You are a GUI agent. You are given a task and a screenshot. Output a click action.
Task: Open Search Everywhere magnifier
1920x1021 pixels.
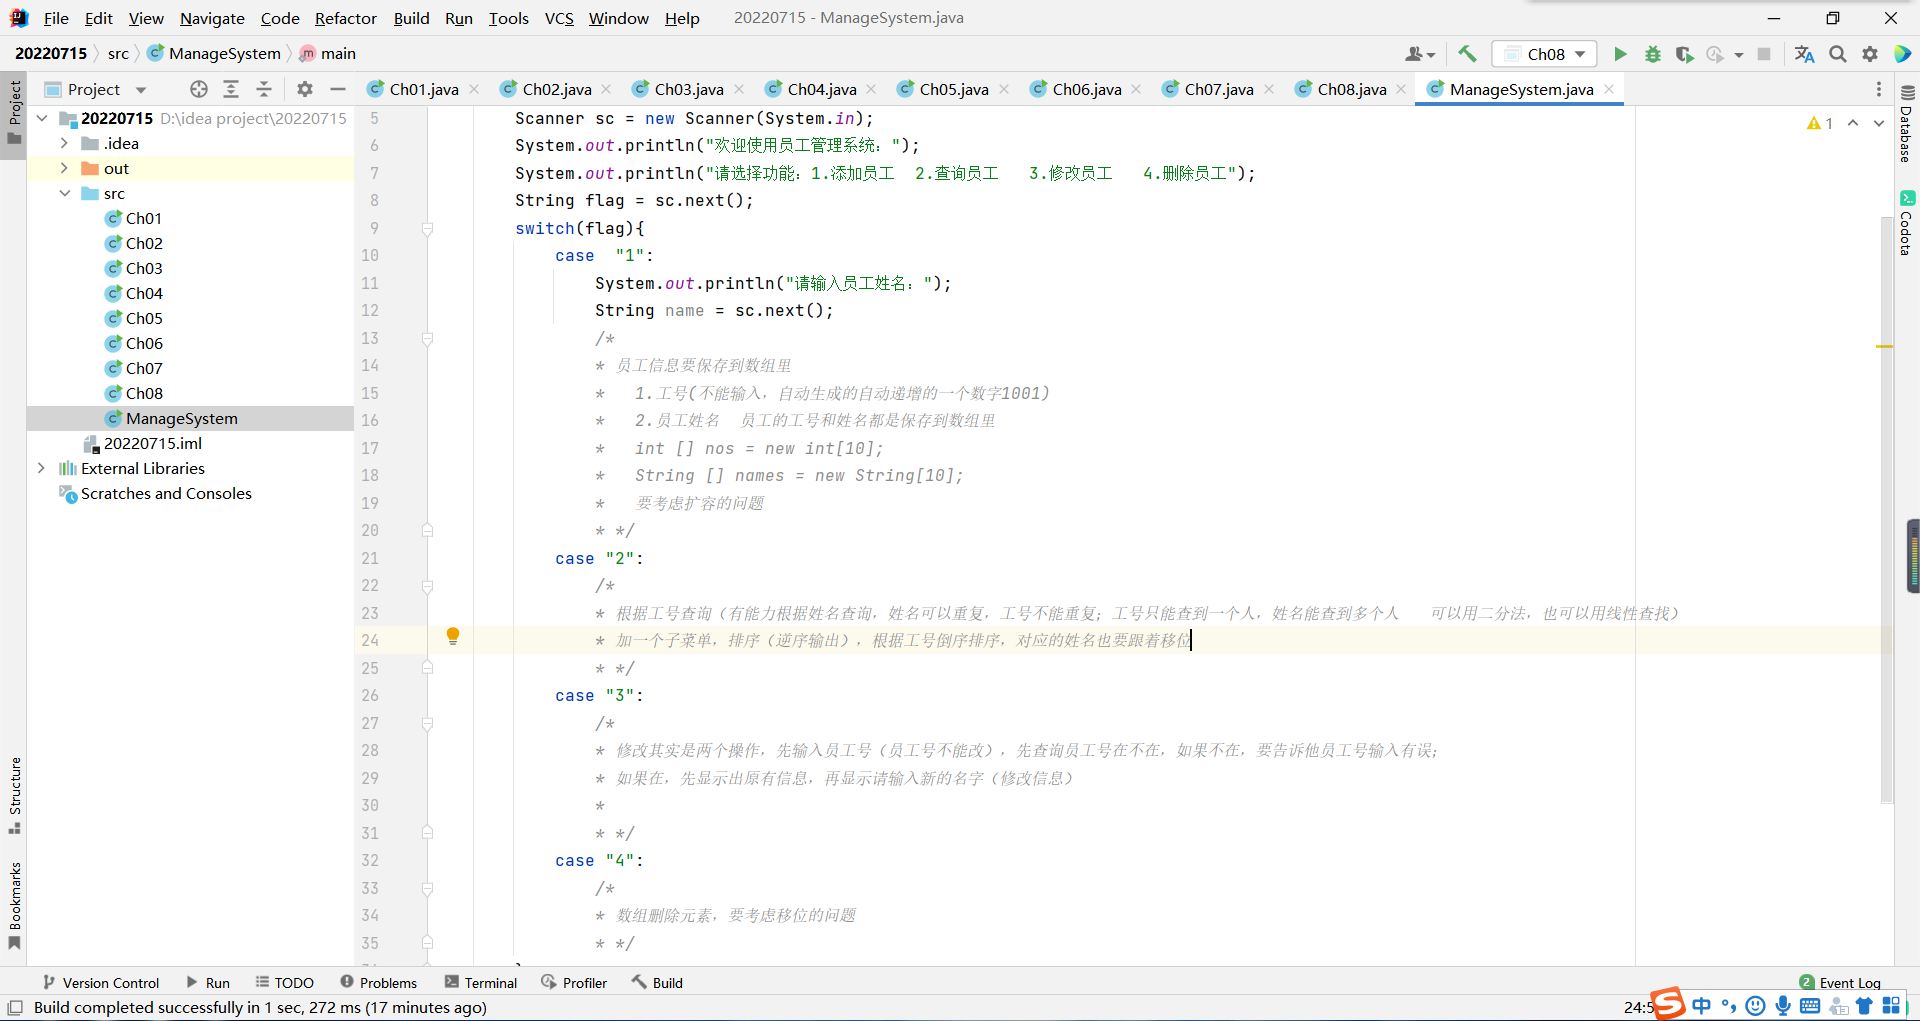1838,54
